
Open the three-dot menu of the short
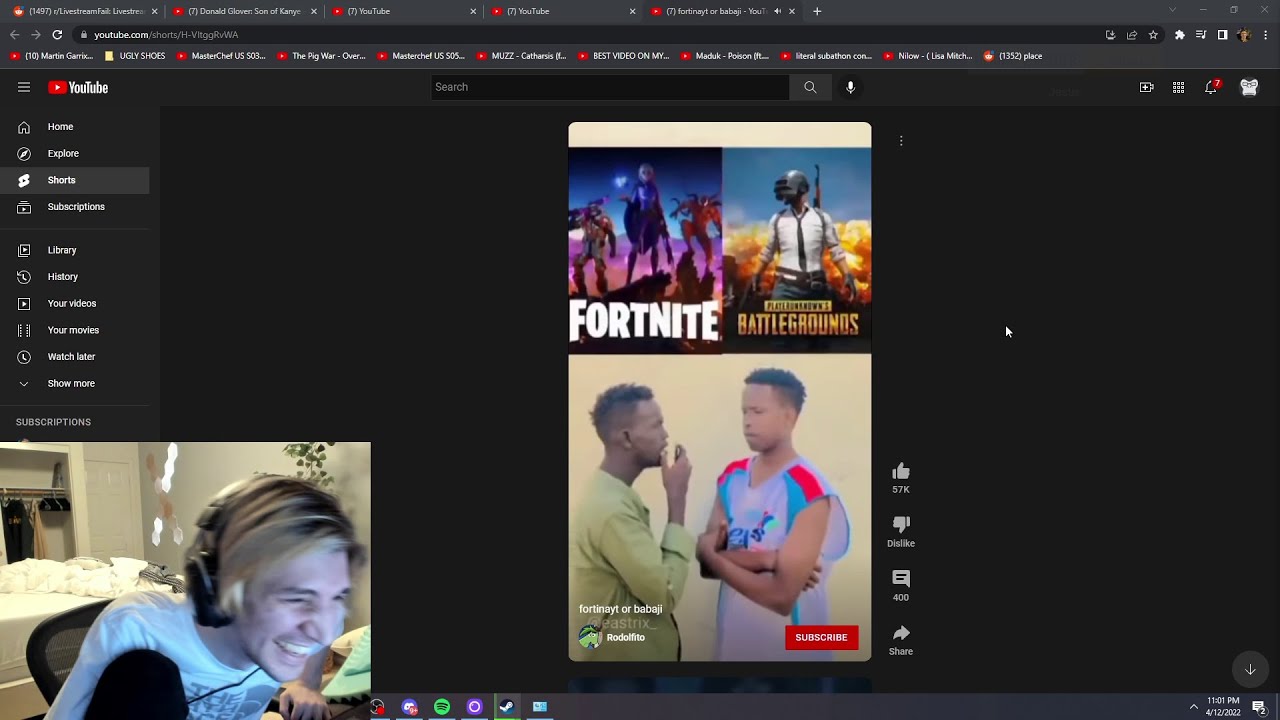click(x=901, y=141)
